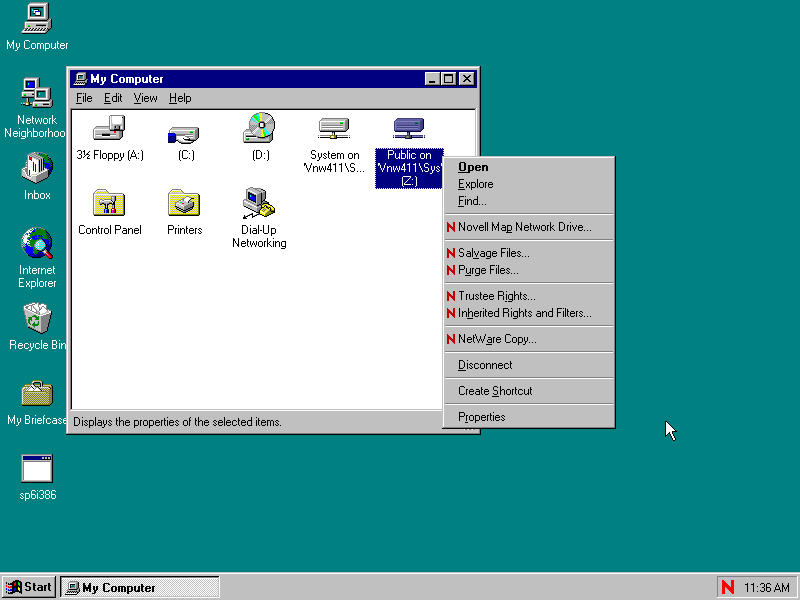Click the 11:36 AM taskbar clock
Viewport: 800px width, 600px height.
tap(767, 588)
